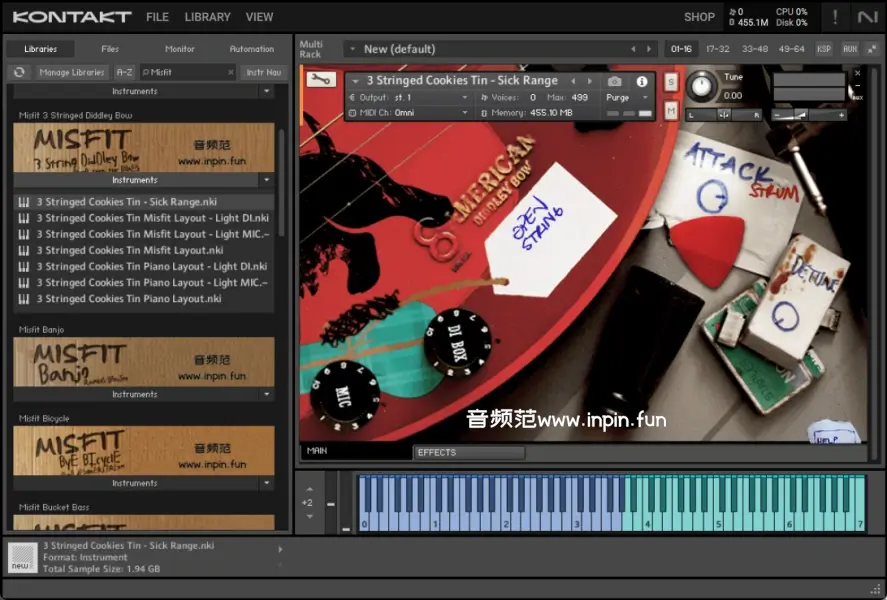This screenshot has height=600, width=887.
Task: Click the Native Instruments logo icon
Action: pyautogui.click(x=867, y=17)
